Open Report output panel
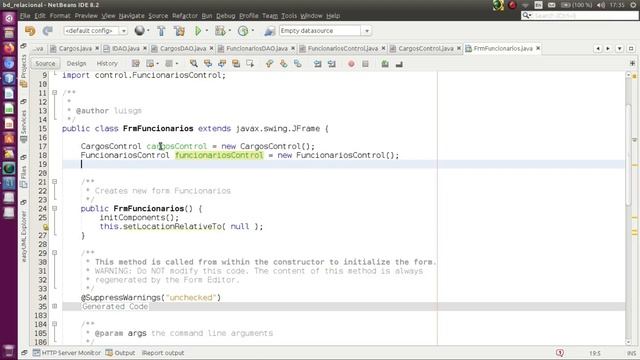 point(163,353)
